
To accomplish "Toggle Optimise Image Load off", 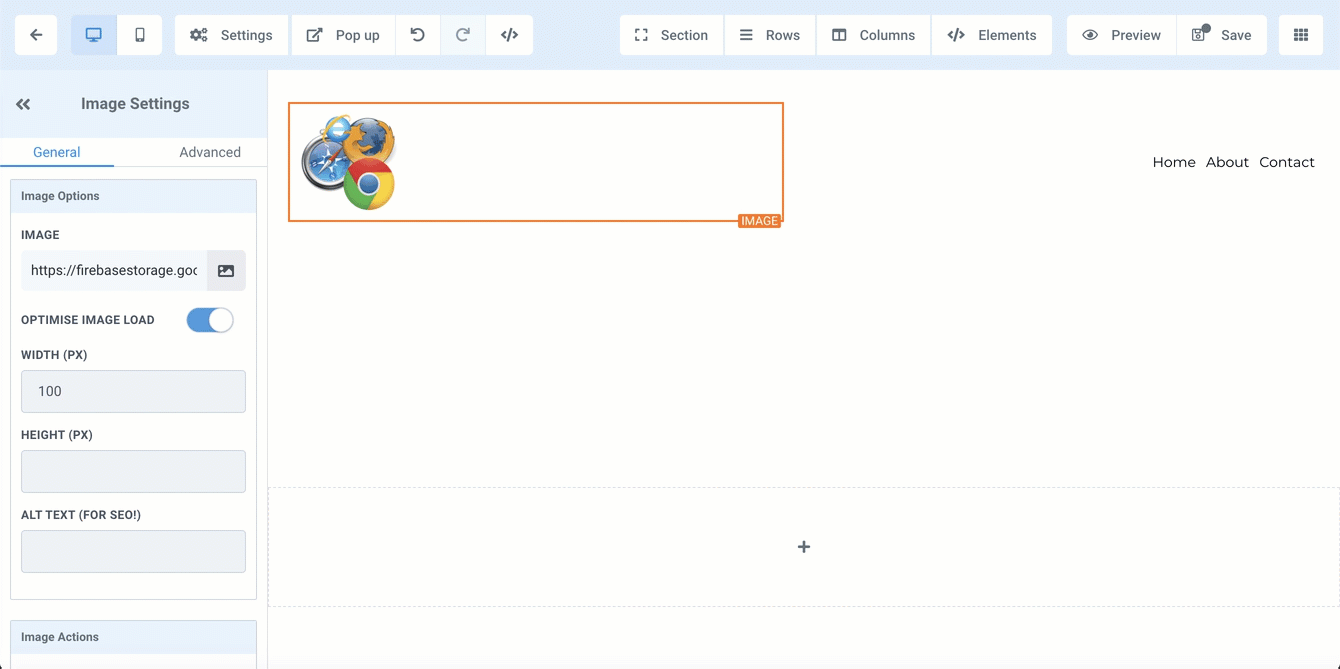I will (x=210, y=320).
